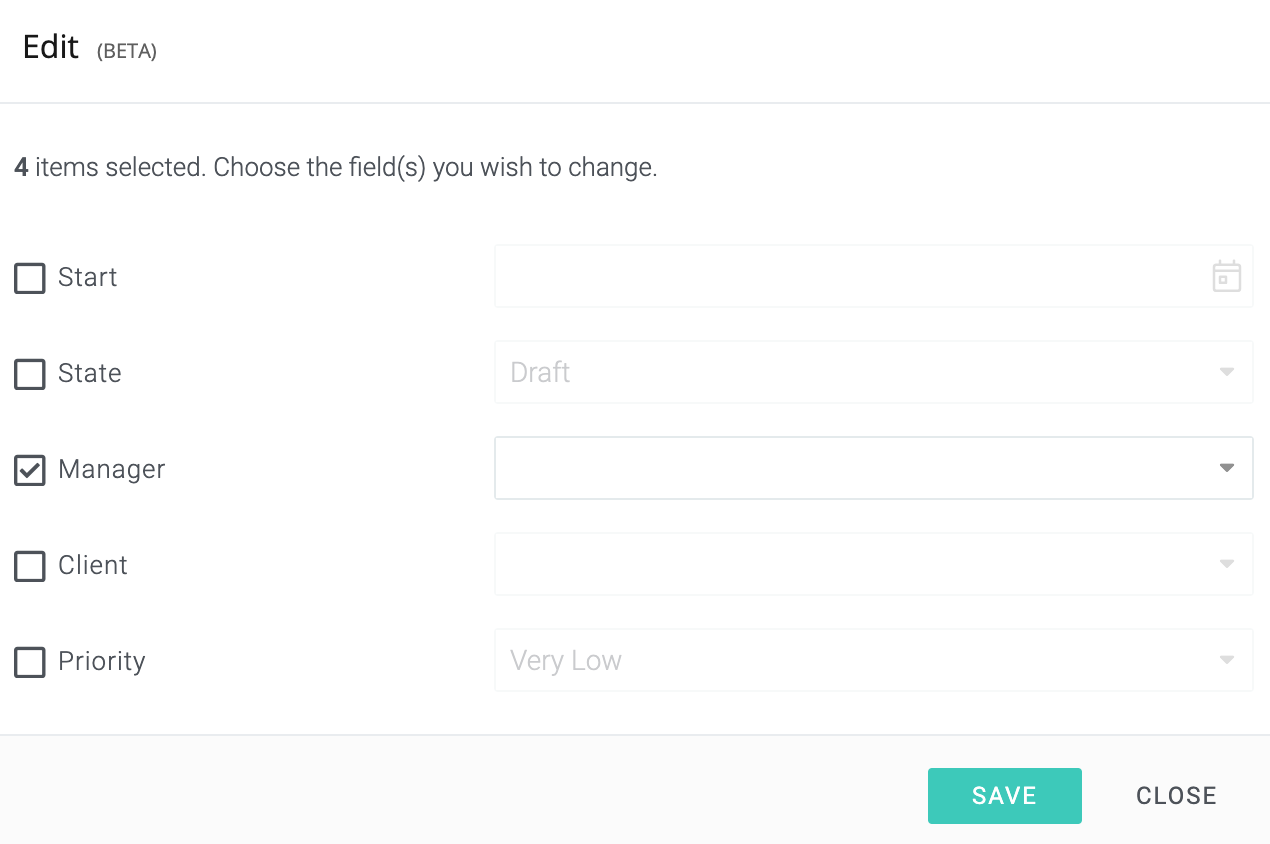Click the State dropdown arrow

(x=1227, y=372)
